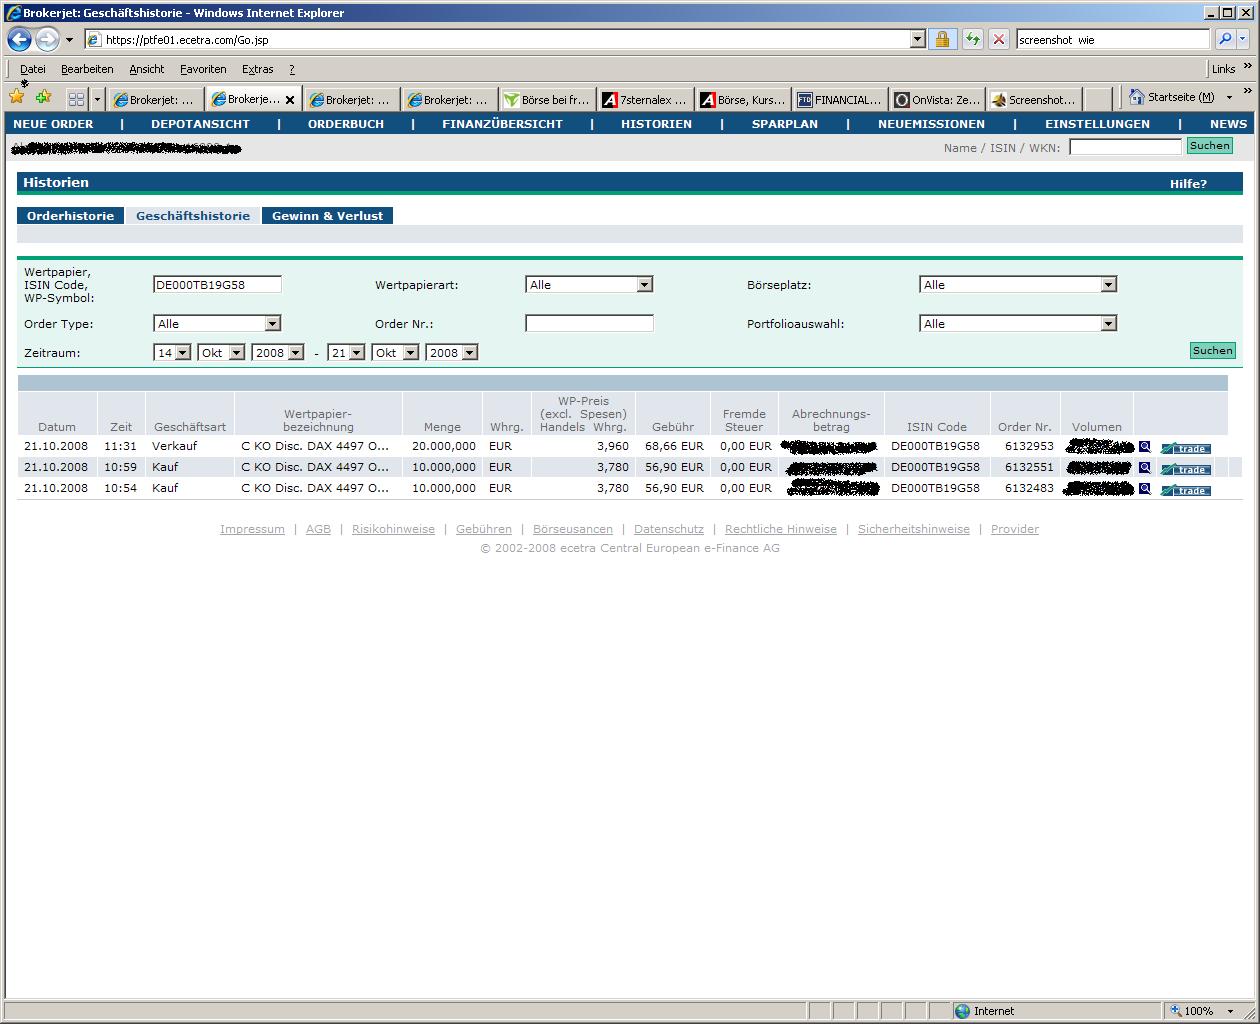Open the Portfolioauswahl dropdown
Viewport: 1260px width, 1024px height.
coord(1017,323)
